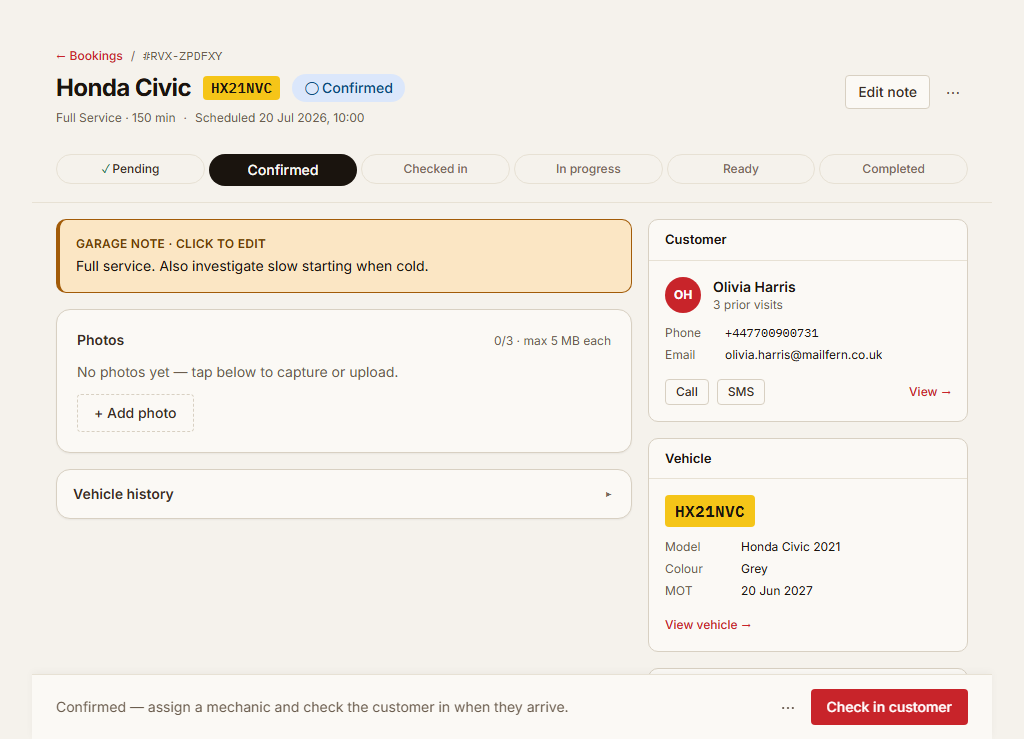This screenshot has height=739, width=1024.
Task: Select the Completed status step
Action: pos(893,169)
